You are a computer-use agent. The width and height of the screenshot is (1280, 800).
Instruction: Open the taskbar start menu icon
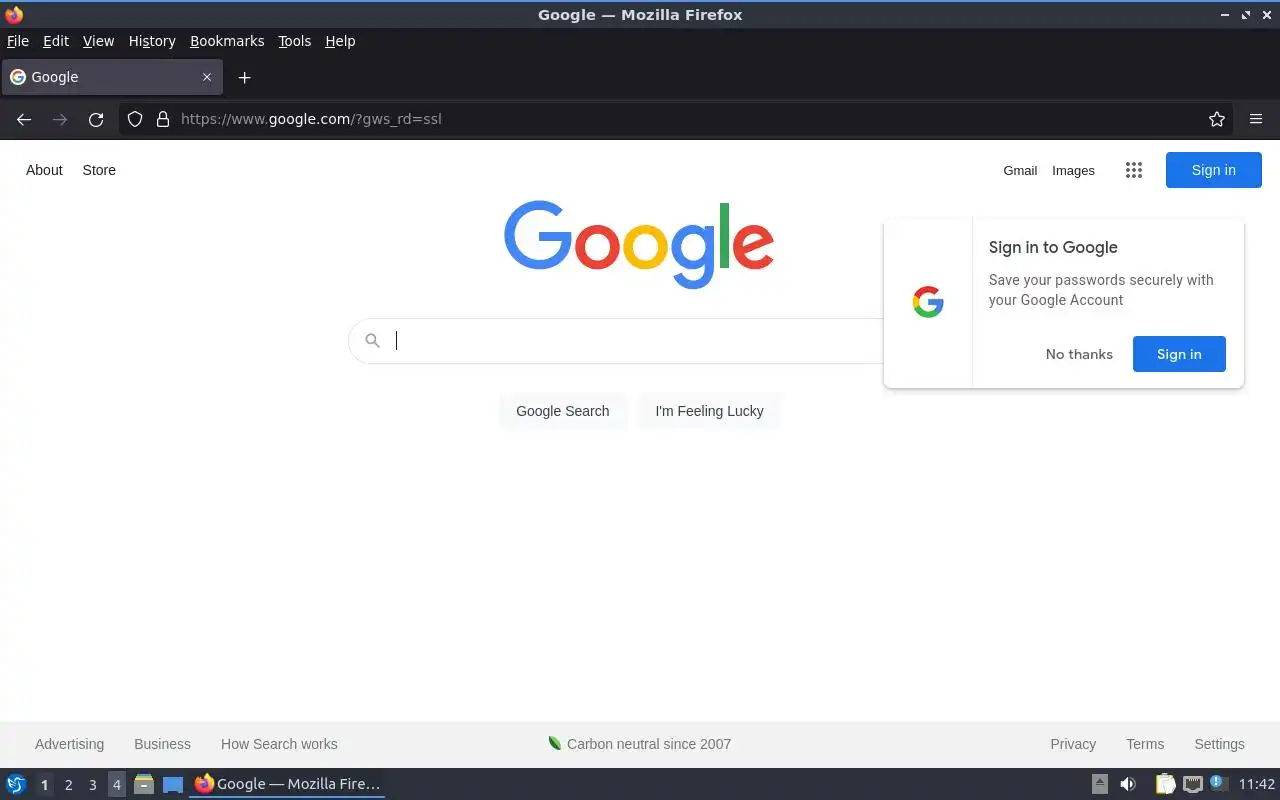click(16, 784)
